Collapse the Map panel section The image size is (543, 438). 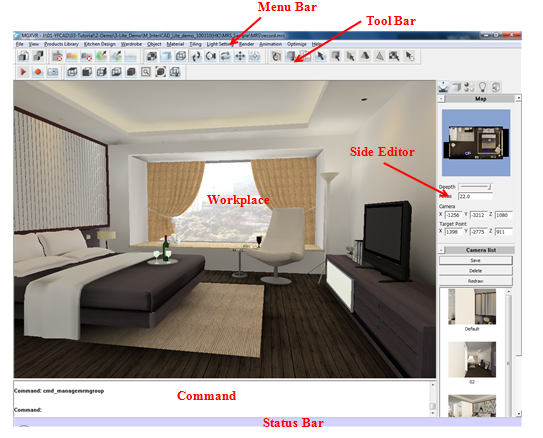(441, 99)
